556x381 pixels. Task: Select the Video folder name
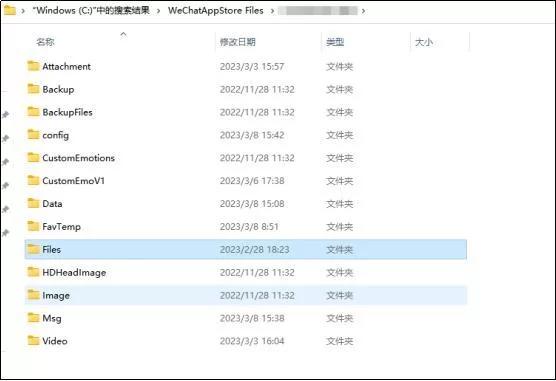pos(55,341)
